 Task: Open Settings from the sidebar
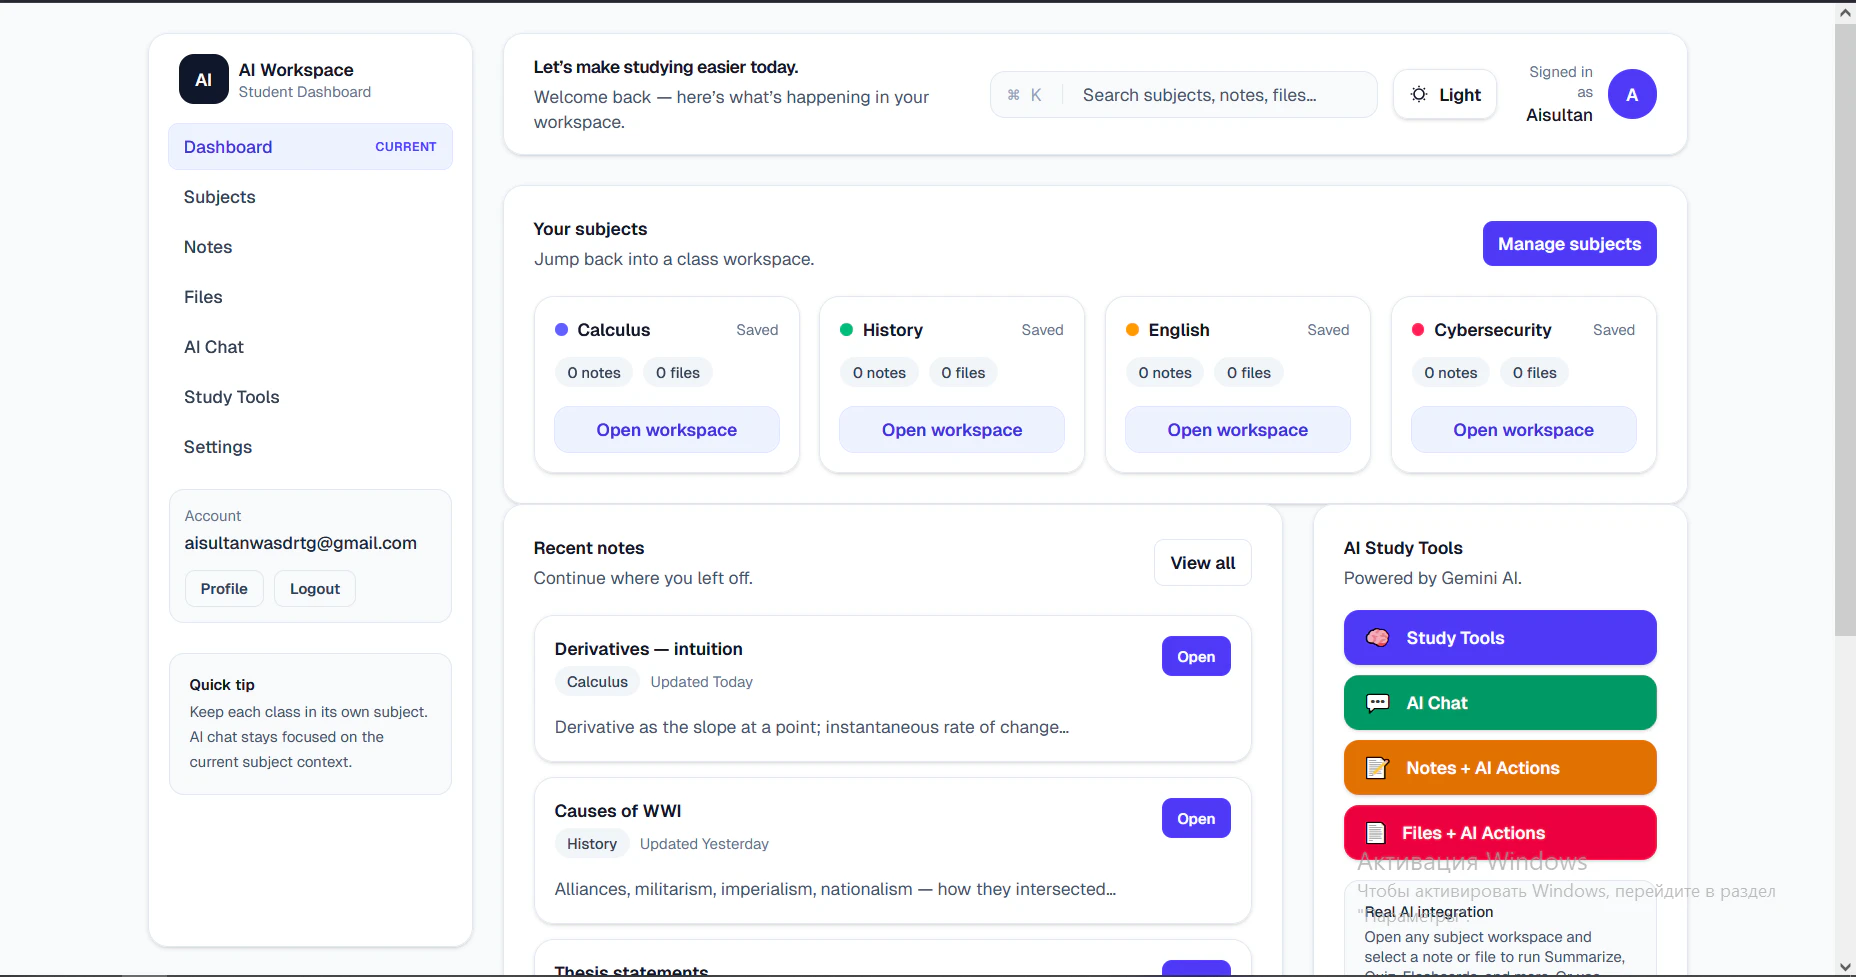pyautogui.click(x=217, y=447)
